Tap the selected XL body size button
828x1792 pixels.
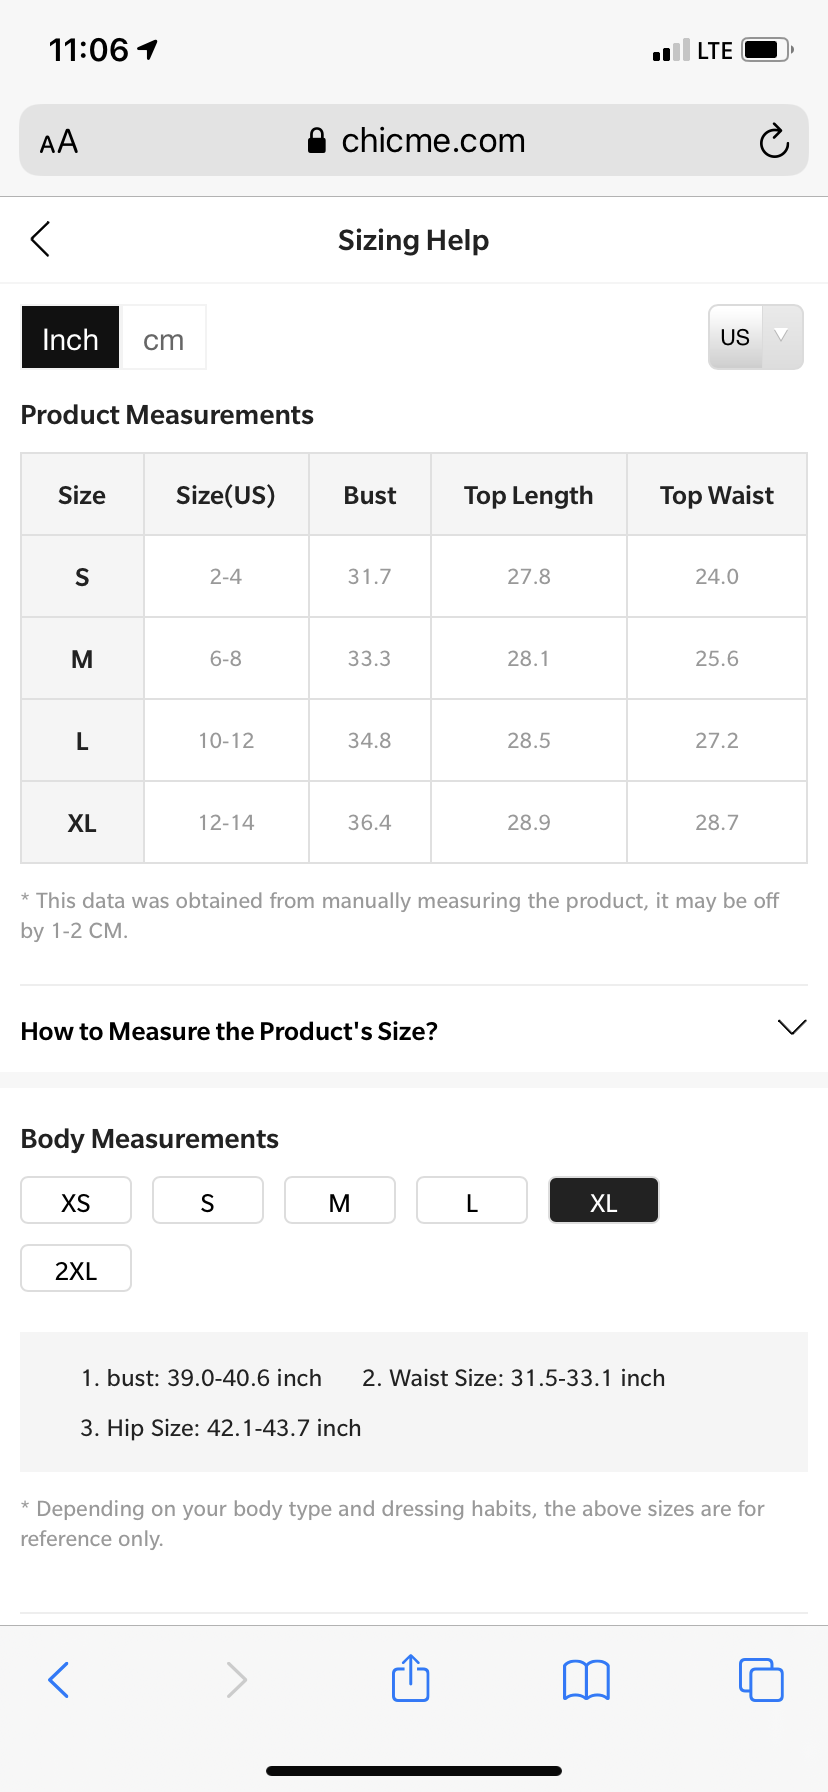point(604,1201)
